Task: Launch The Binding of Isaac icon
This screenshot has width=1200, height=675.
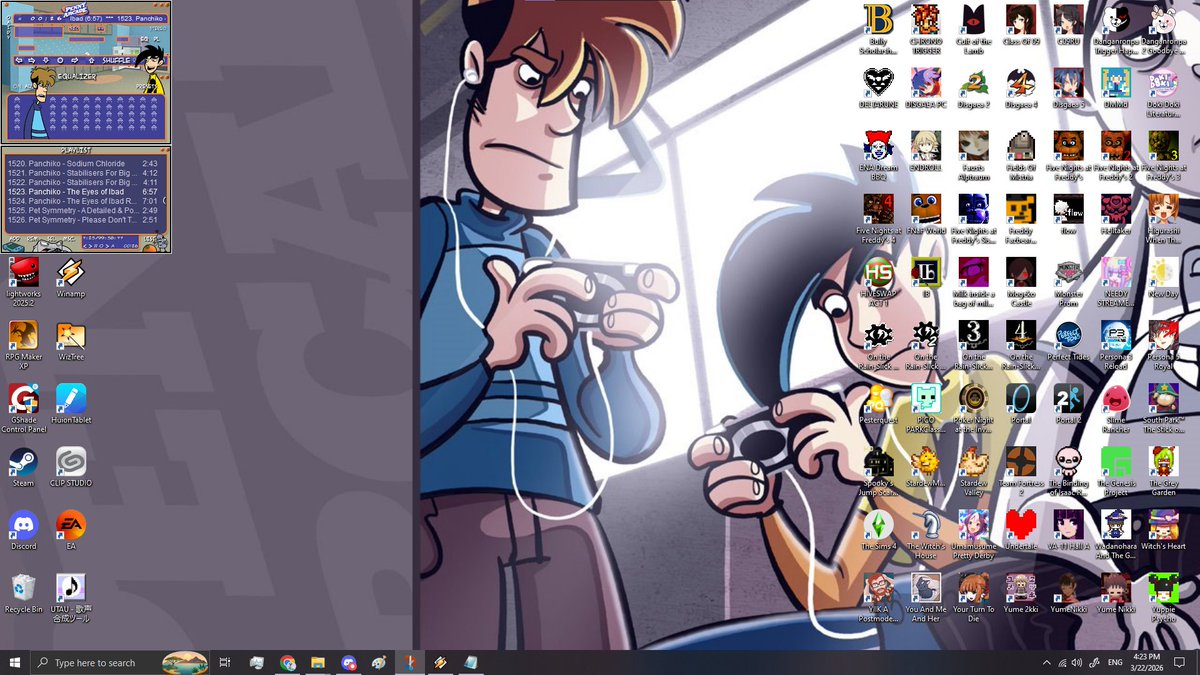Action: point(1069,471)
